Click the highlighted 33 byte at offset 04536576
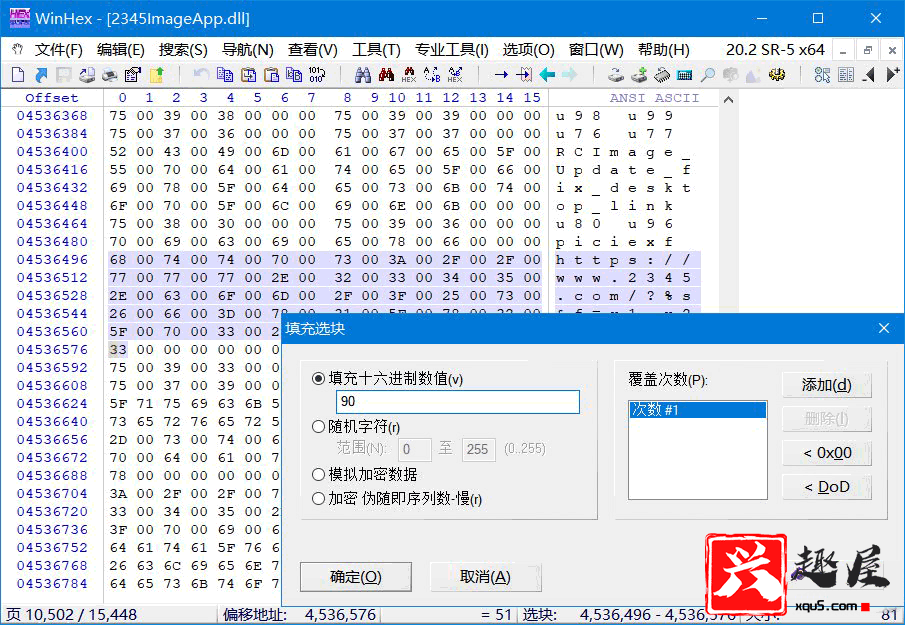Image resolution: width=905 pixels, height=625 pixels. (x=118, y=349)
